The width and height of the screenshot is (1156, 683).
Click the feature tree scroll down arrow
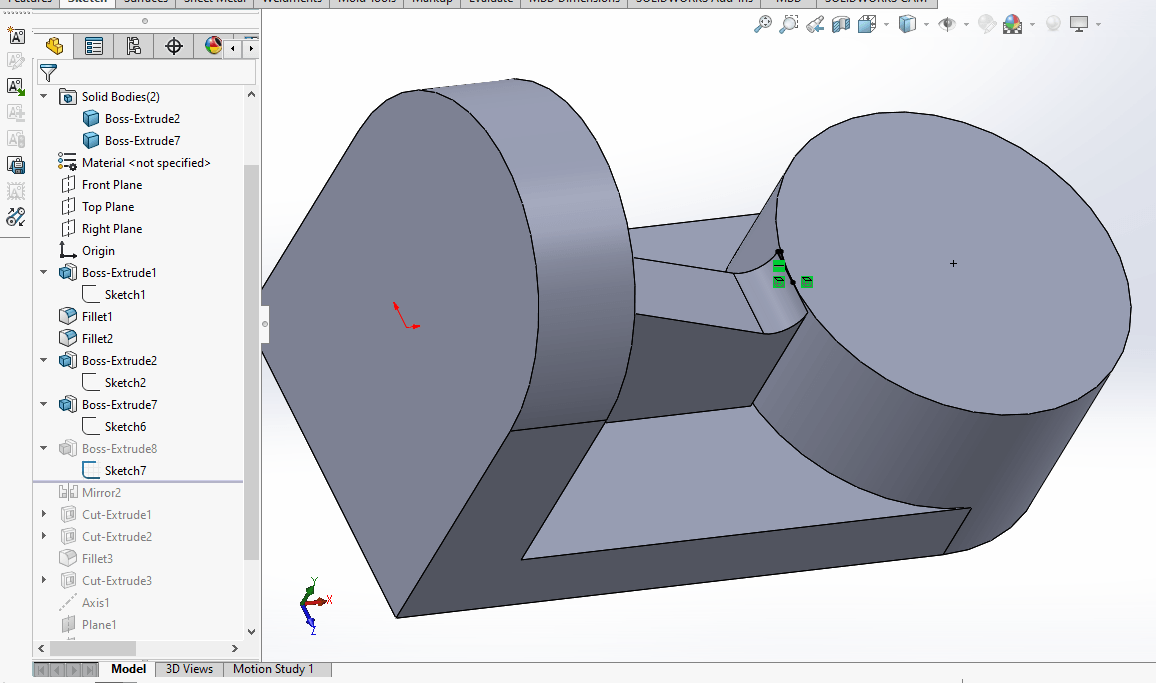tap(251, 631)
